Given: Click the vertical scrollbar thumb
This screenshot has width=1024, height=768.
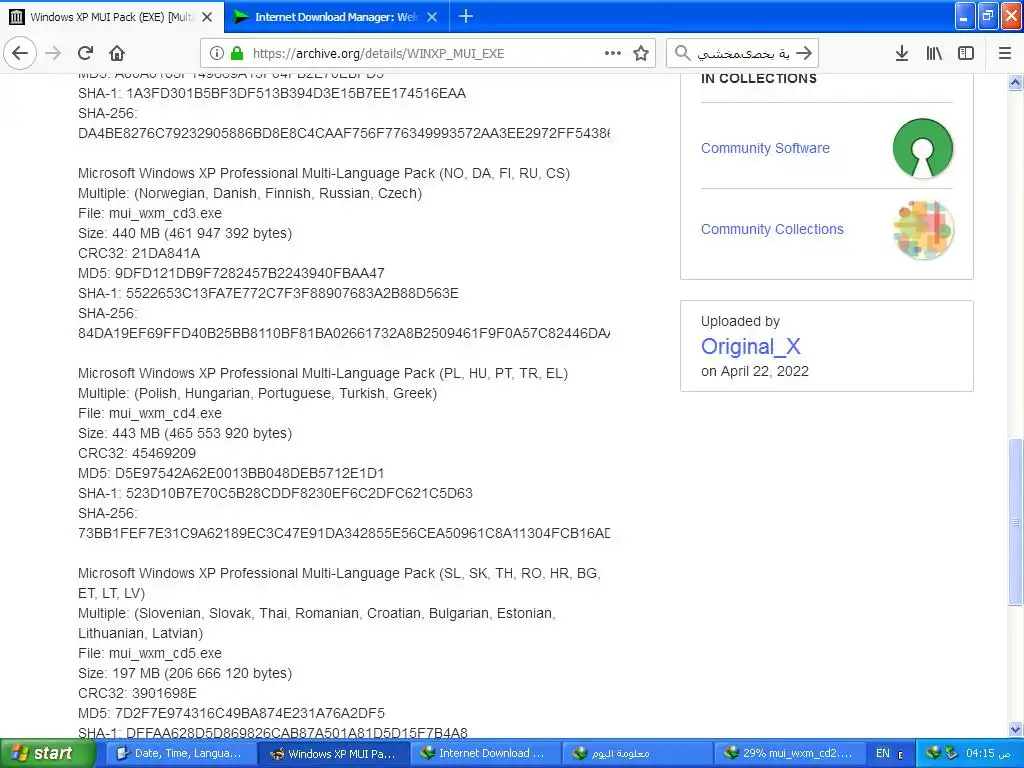Looking at the screenshot, I should 1015,522.
